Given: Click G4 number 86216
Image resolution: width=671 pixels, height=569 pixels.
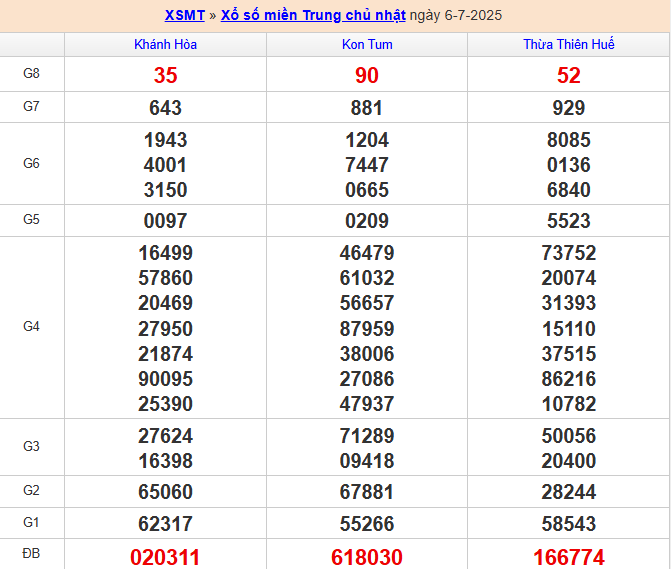Looking at the screenshot, I should click(569, 379).
